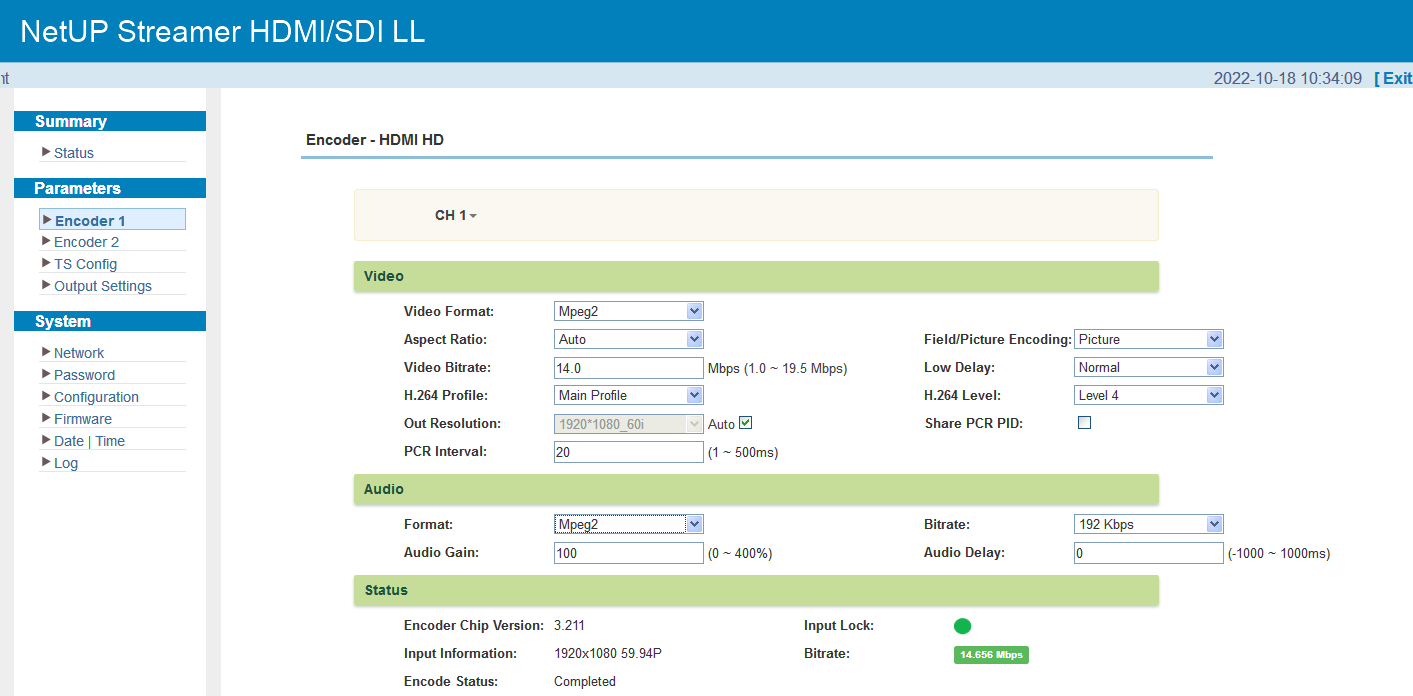Go to Firmware page
This screenshot has height=696, width=1413.
coord(83,419)
